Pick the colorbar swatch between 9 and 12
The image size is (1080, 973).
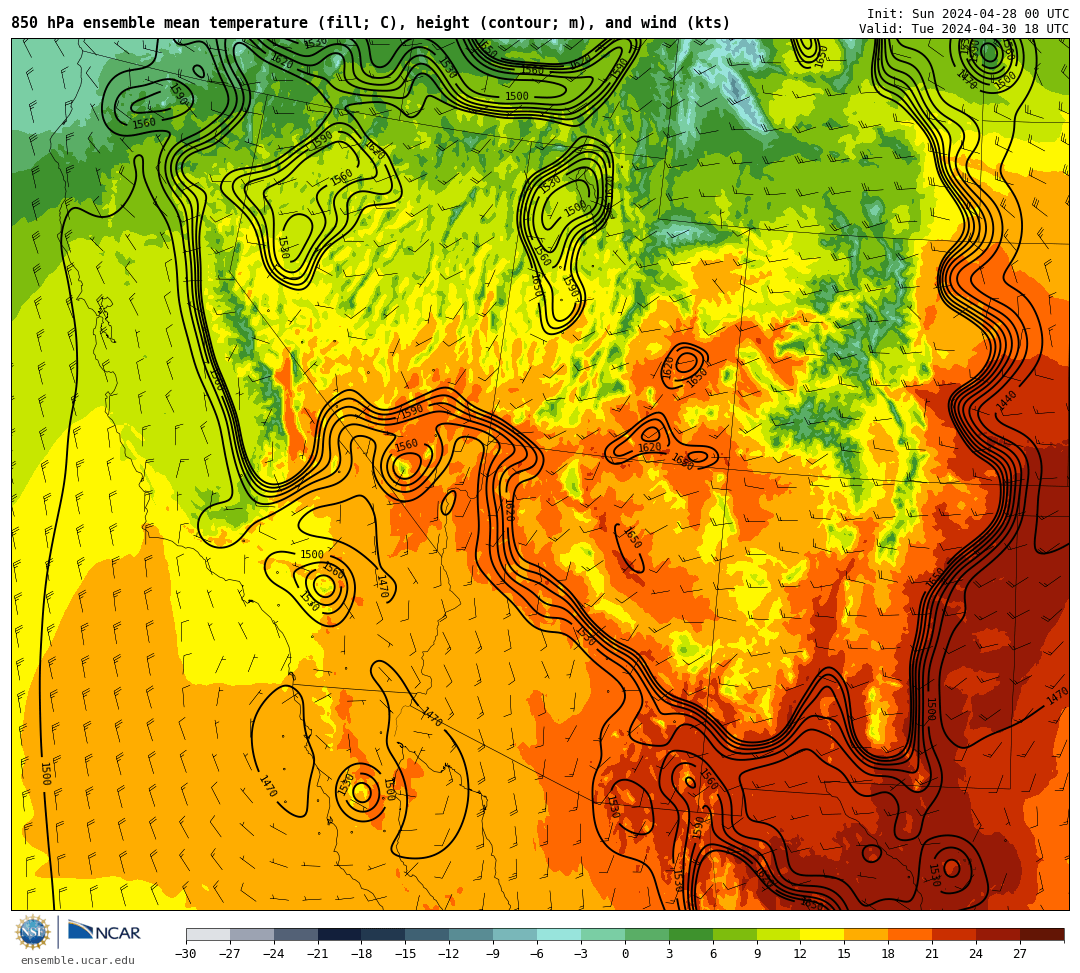[x=778, y=934]
